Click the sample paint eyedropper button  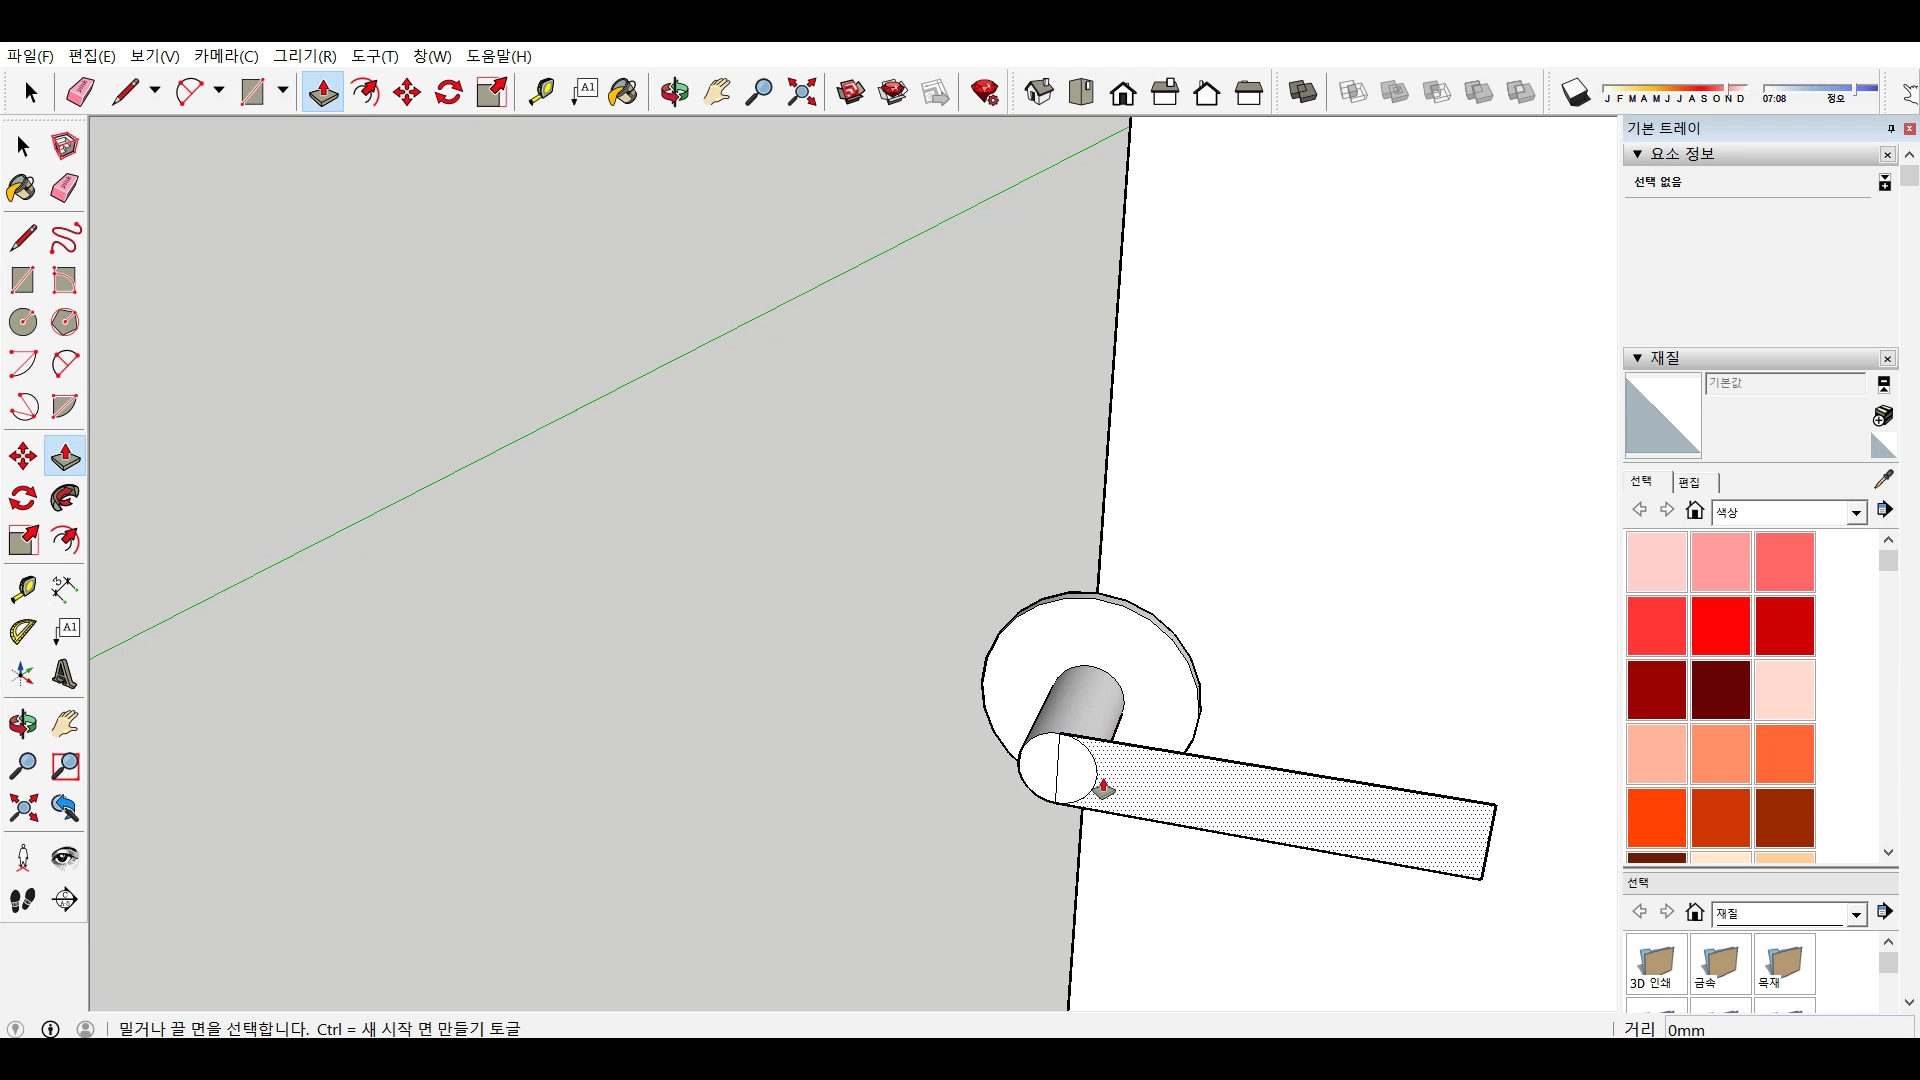click(1884, 479)
